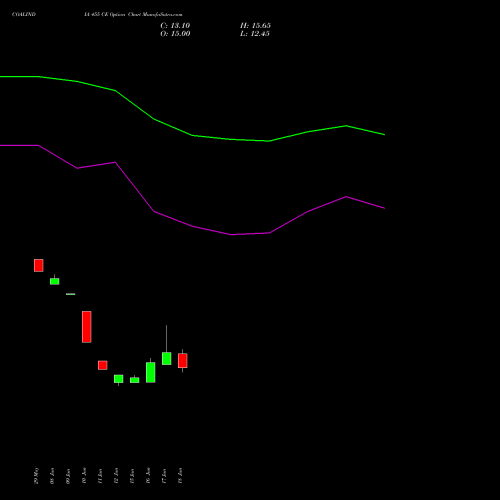This screenshot has height=500, width=500.
Task: Click the high value 'H: 15.65'
Action: (255, 26)
